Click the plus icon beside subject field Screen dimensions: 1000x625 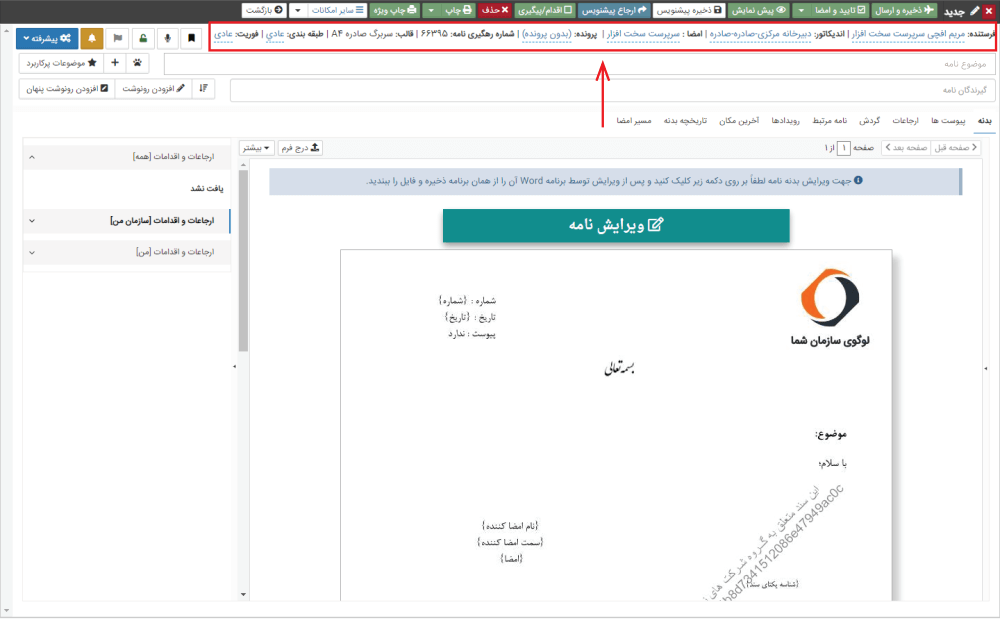coord(115,62)
